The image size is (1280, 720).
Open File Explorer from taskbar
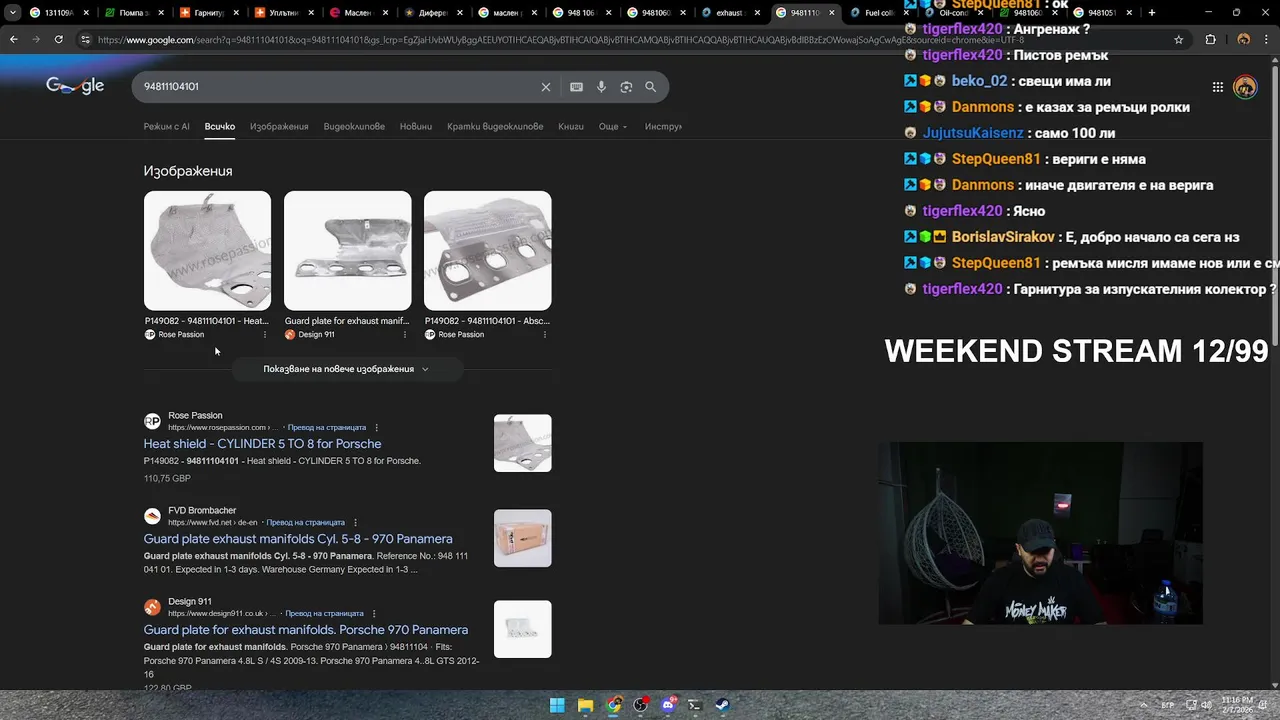pos(586,705)
